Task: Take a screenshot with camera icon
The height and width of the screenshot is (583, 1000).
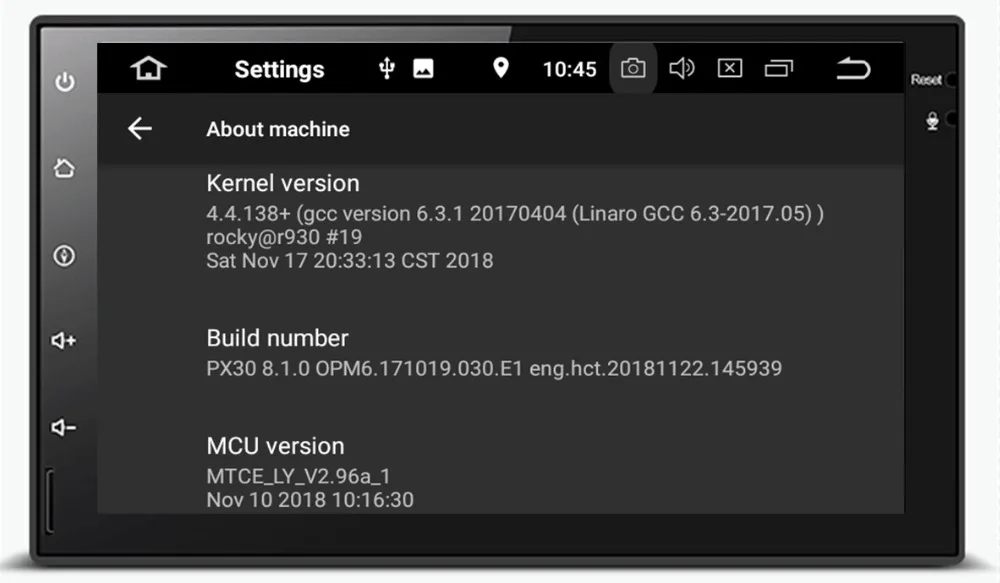Action: point(633,68)
